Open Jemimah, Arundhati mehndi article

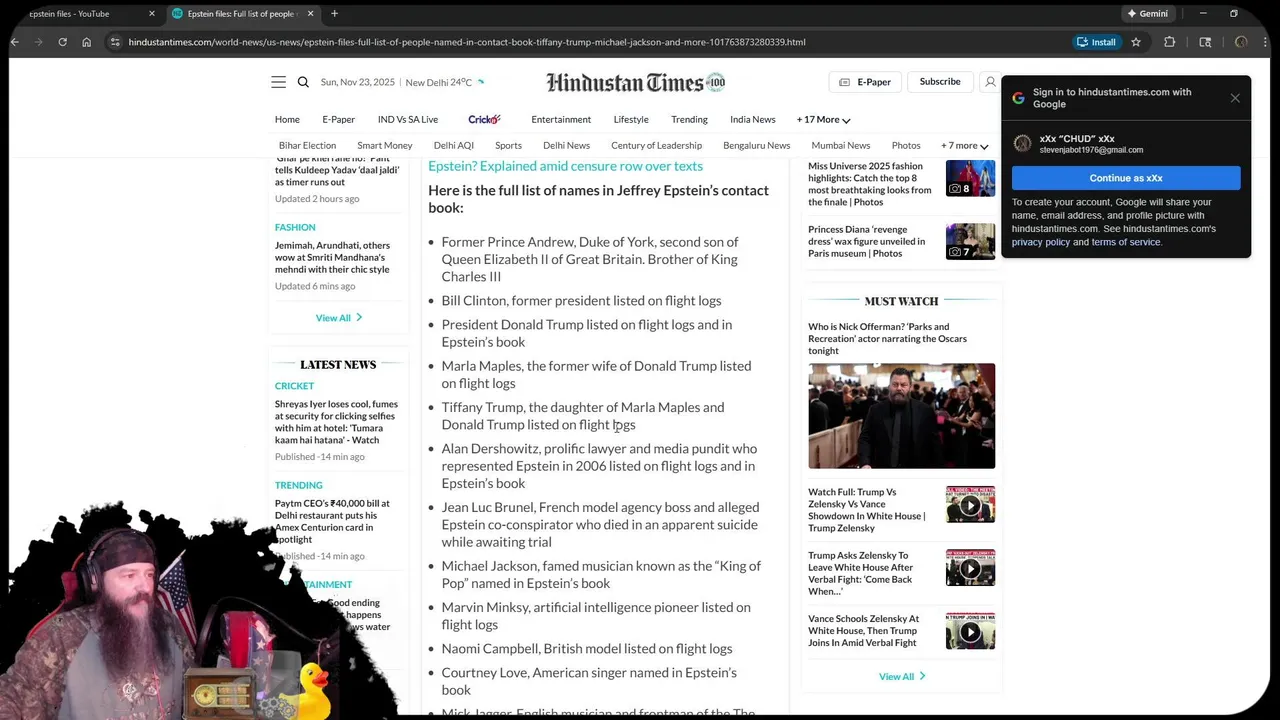click(333, 257)
